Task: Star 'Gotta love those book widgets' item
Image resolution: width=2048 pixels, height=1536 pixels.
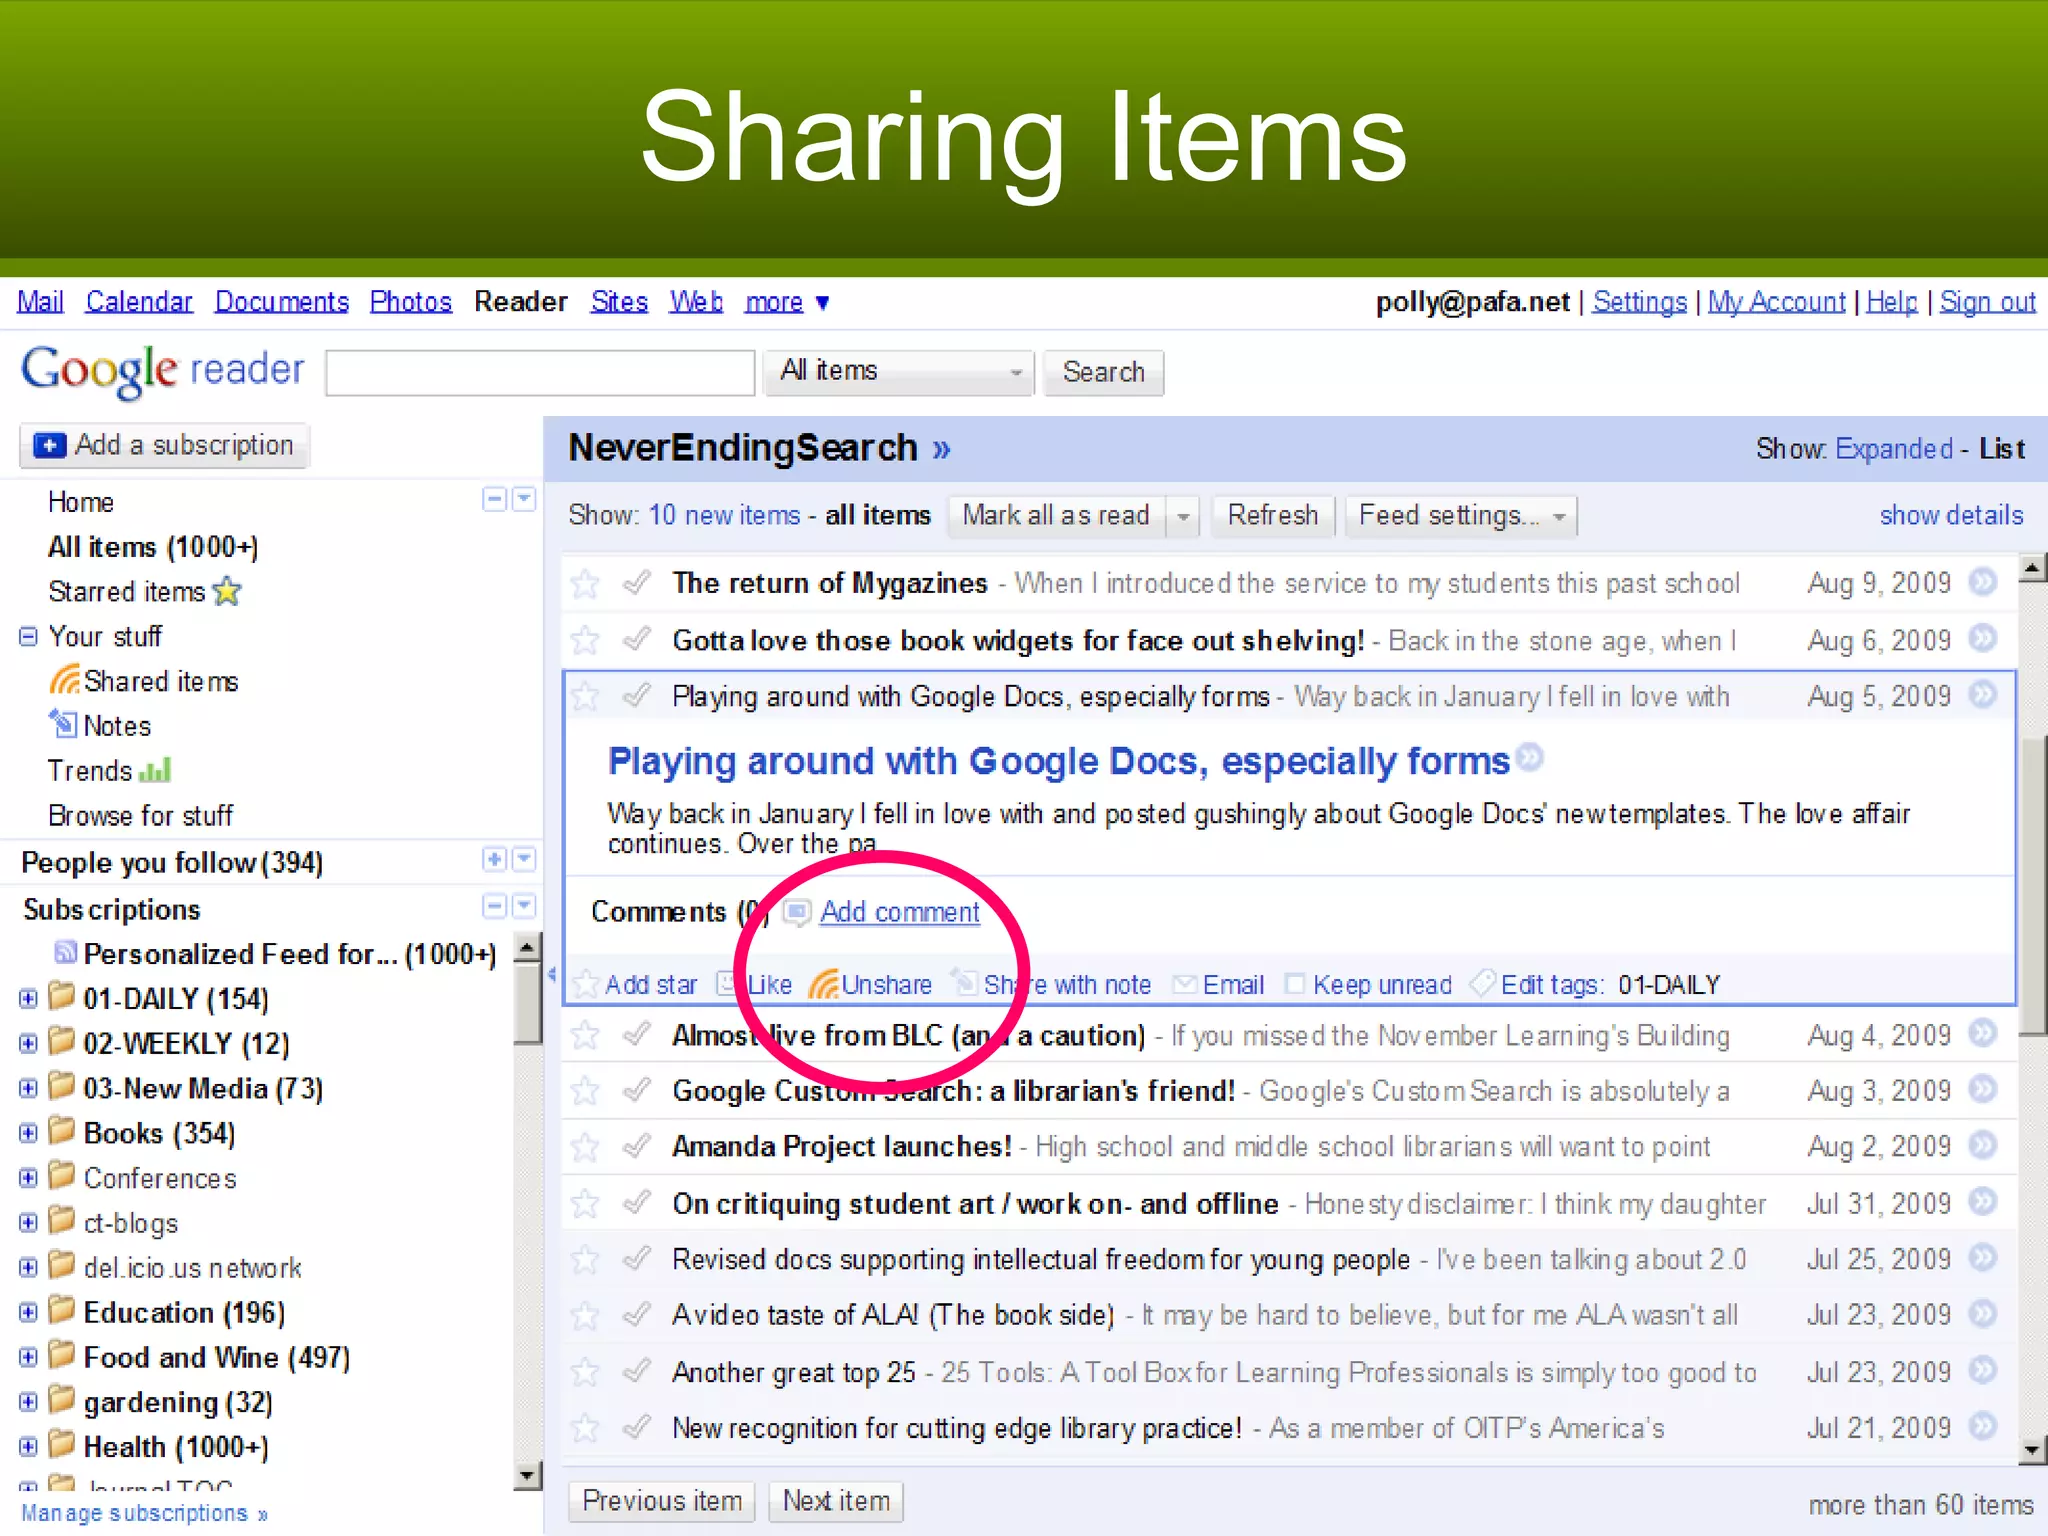Action: 585,640
